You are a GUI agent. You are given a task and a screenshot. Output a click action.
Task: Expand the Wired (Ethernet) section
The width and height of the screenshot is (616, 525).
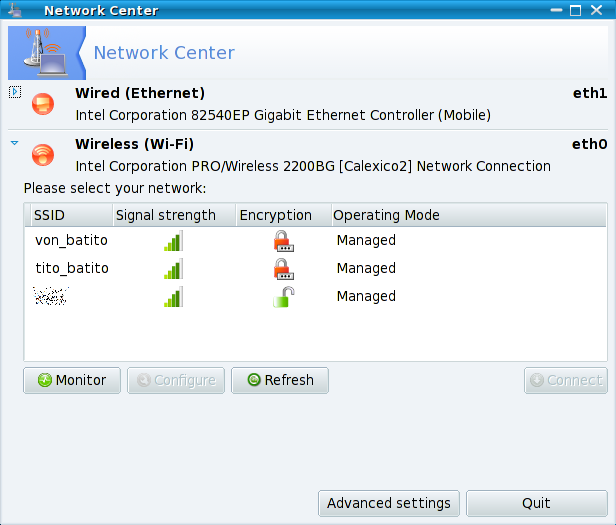coord(14,93)
